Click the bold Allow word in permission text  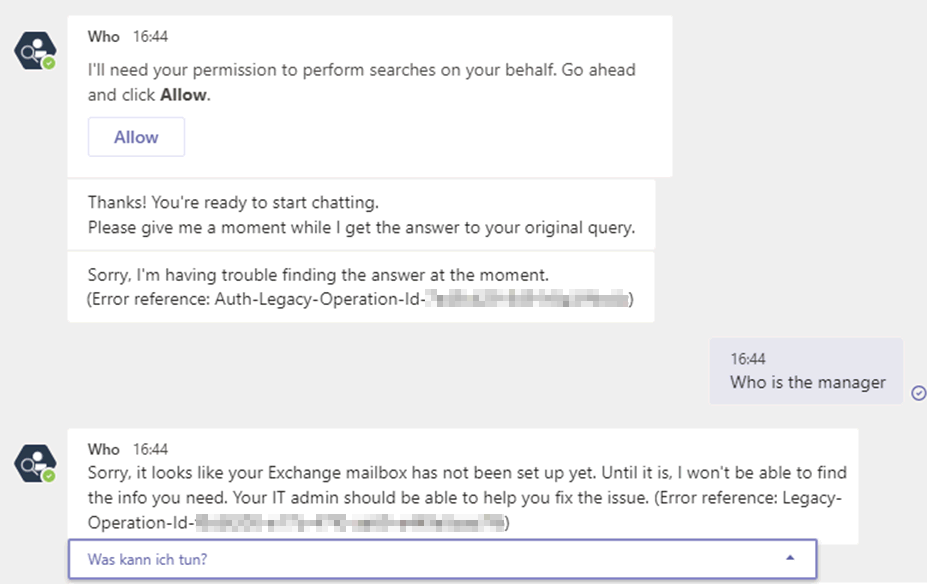[184, 95]
